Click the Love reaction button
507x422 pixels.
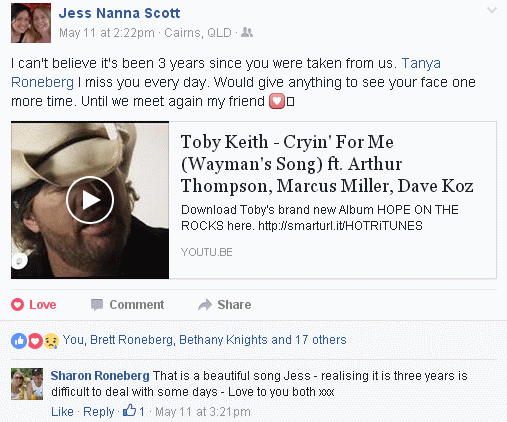(x=34, y=305)
